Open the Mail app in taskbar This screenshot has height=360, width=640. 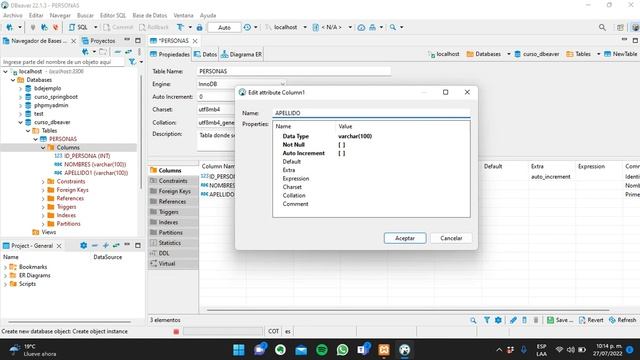[x=301, y=350]
